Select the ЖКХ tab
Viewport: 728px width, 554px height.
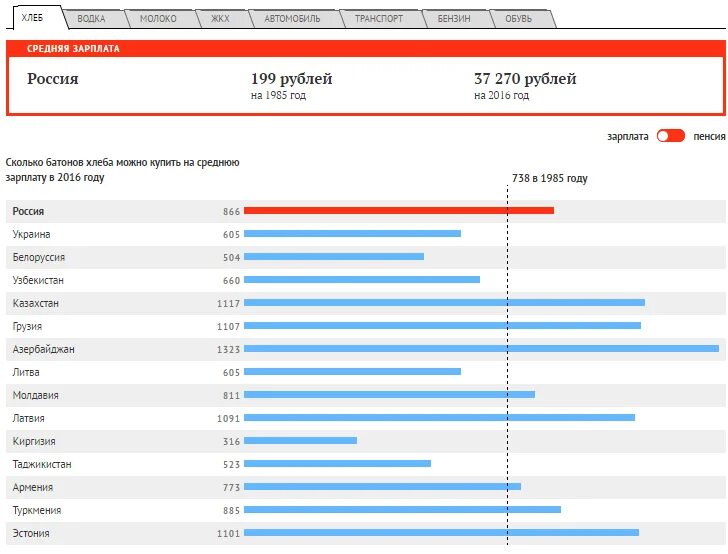click(x=220, y=19)
